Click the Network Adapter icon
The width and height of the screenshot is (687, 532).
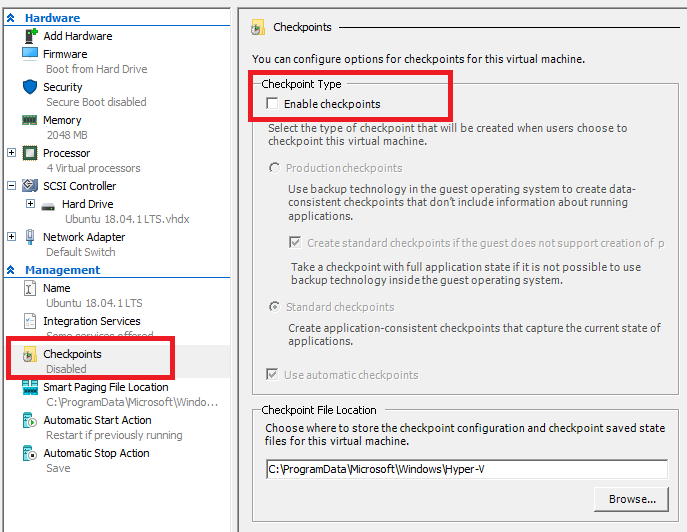pos(30,237)
